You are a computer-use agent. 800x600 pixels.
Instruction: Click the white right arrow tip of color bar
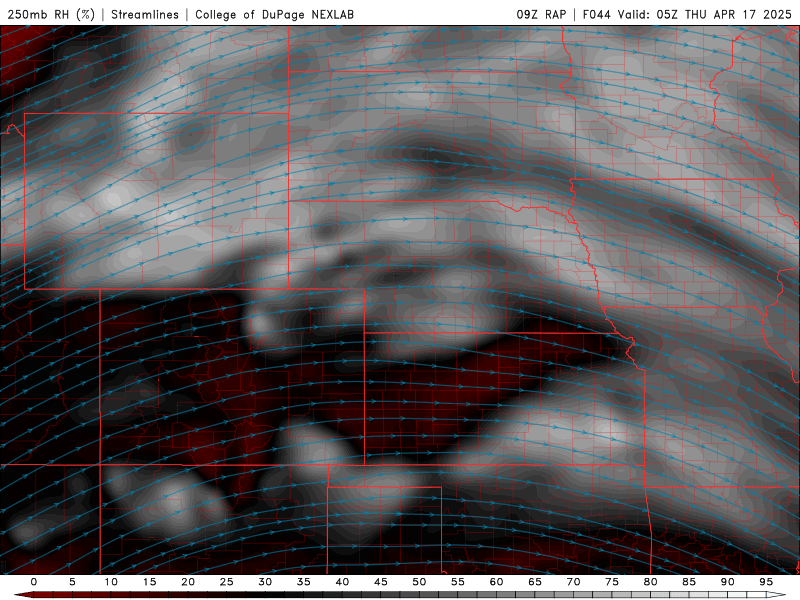pos(776,595)
